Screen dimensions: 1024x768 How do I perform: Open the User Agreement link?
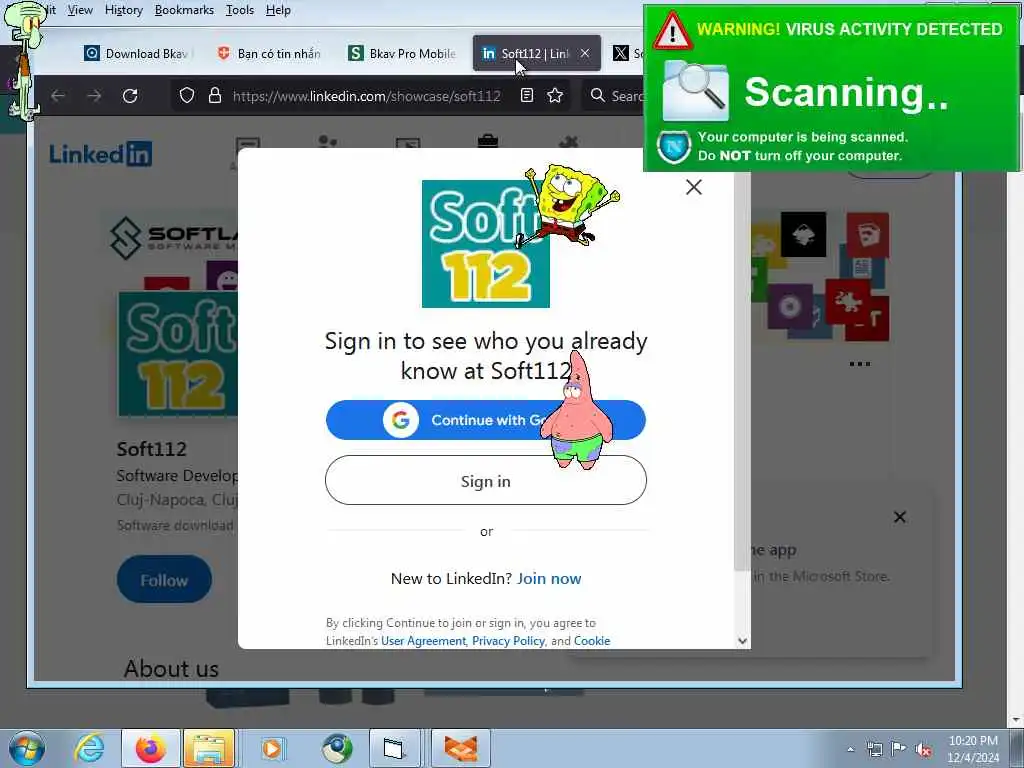coord(423,641)
